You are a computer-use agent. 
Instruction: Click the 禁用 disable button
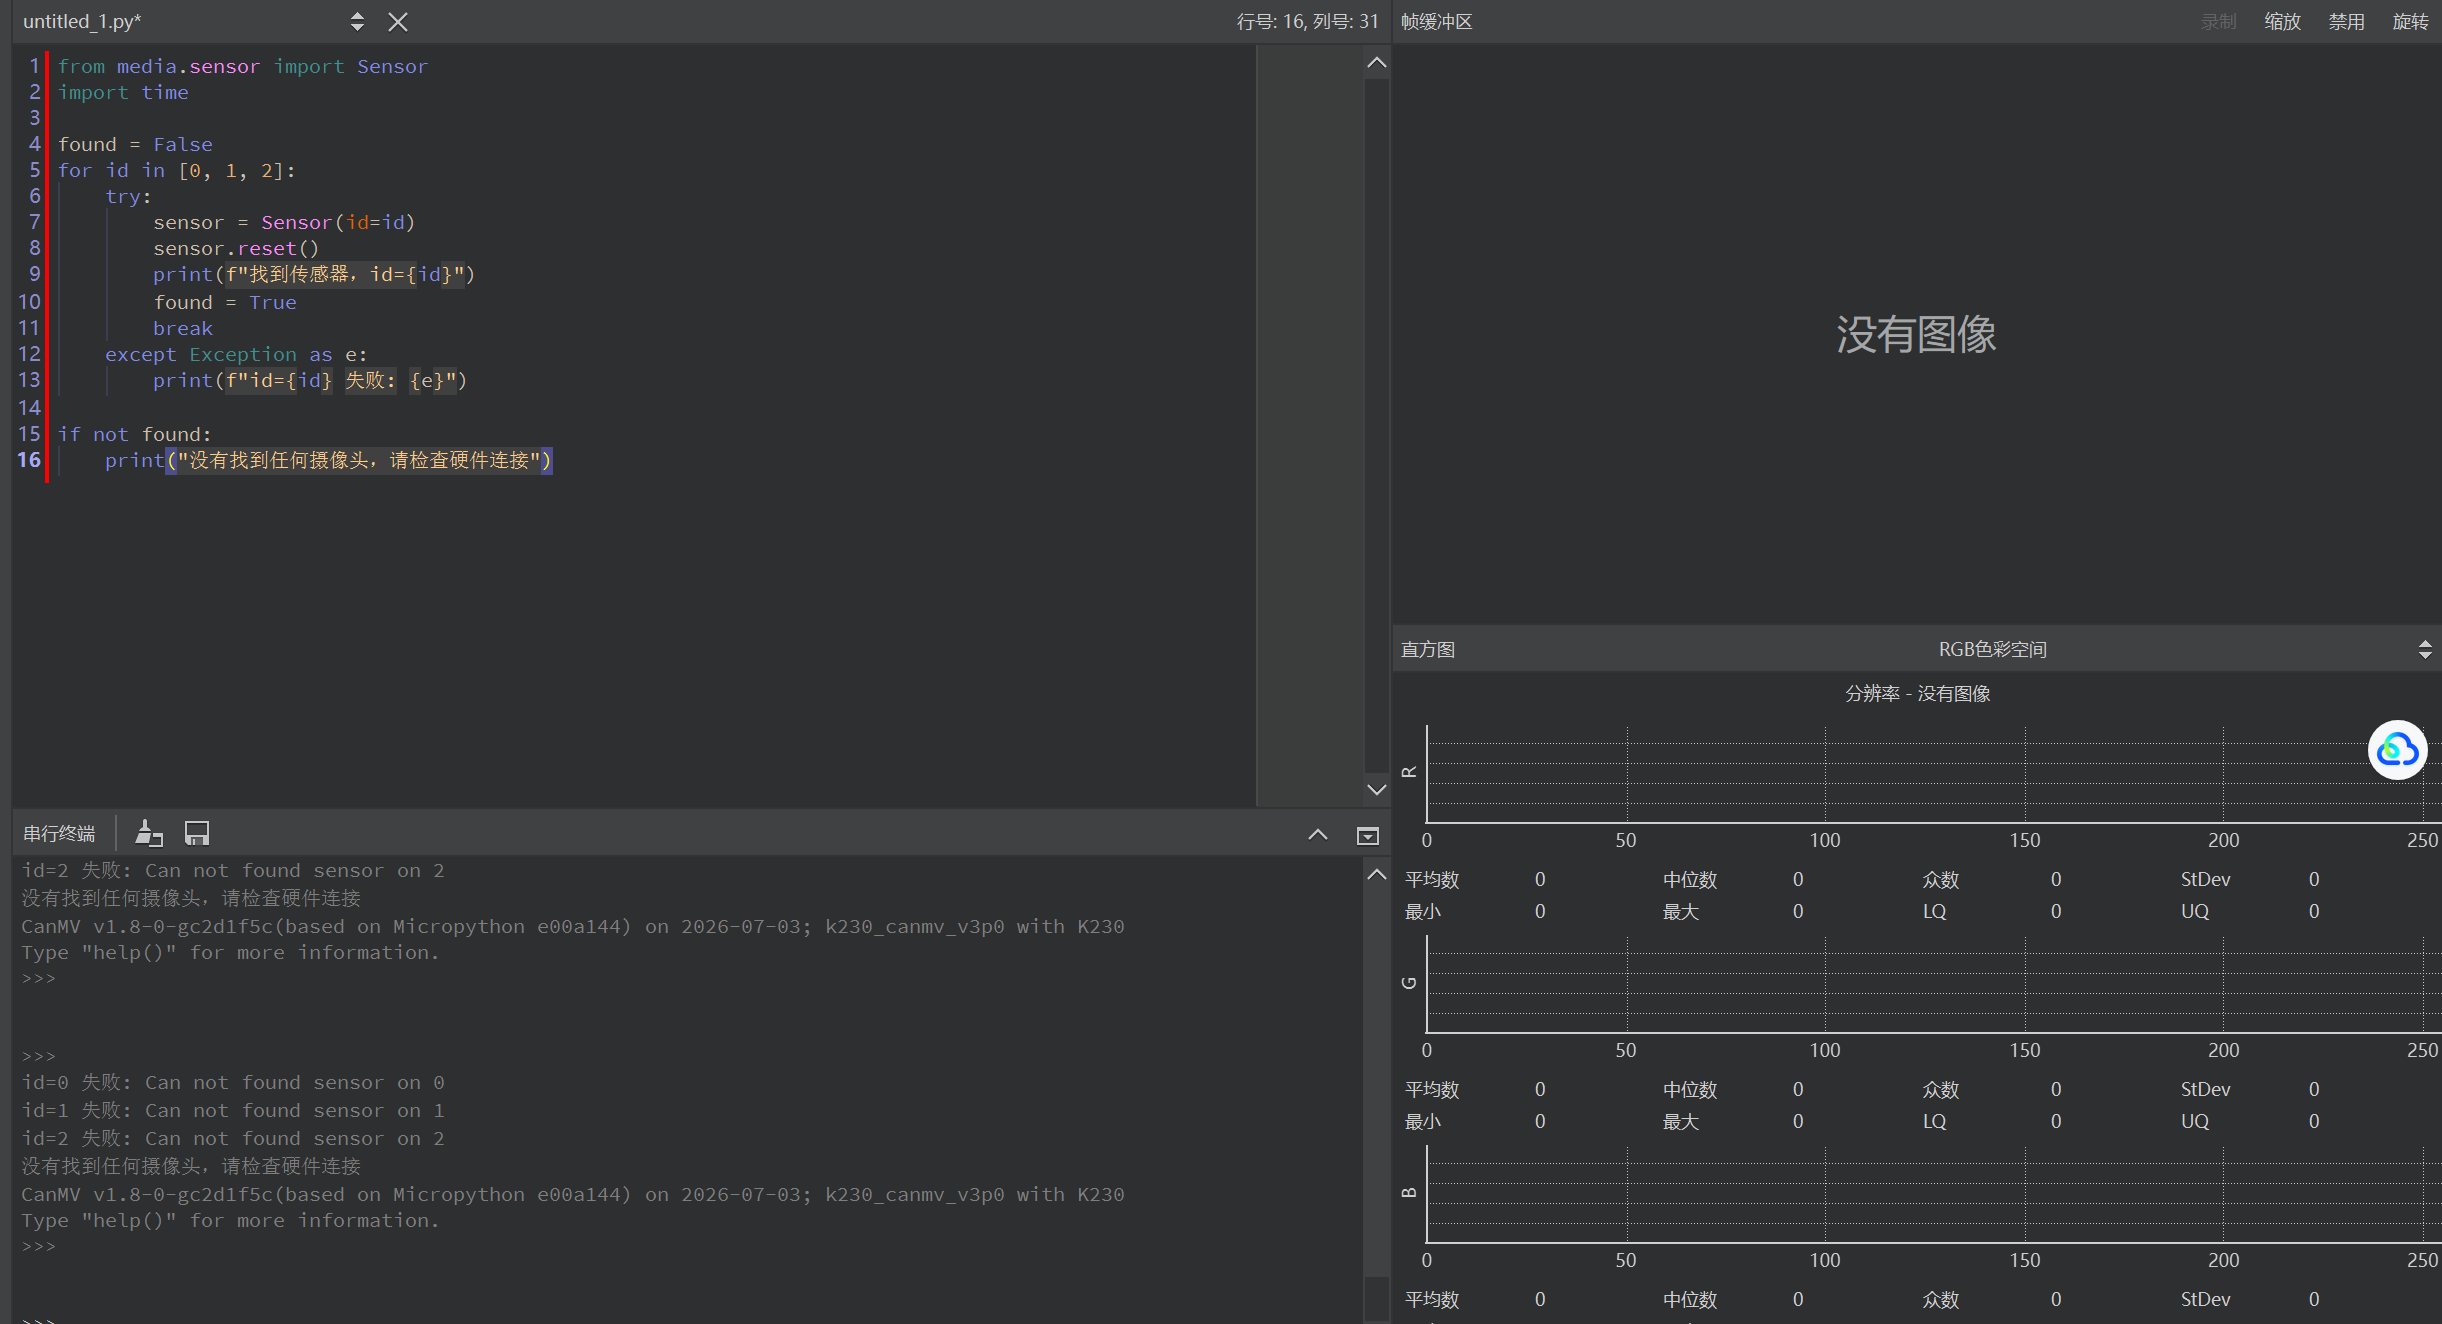tap(2347, 22)
